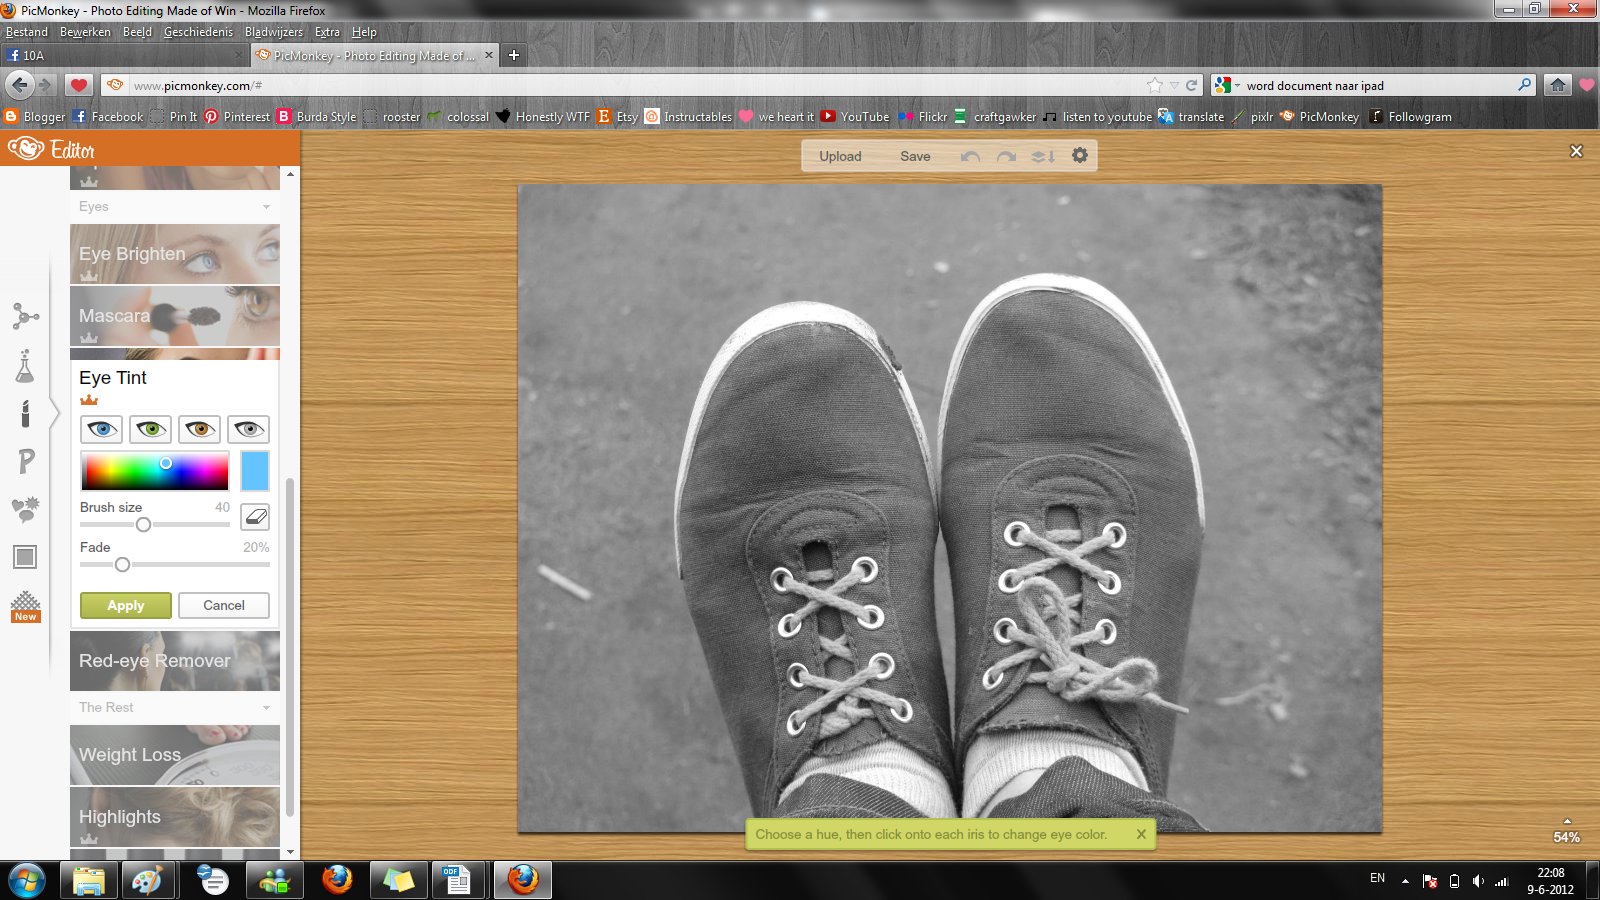Image resolution: width=1600 pixels, height=900 pixels.
Task: Click the layers merge icon in toolbar
Action: coord(1043,156)
